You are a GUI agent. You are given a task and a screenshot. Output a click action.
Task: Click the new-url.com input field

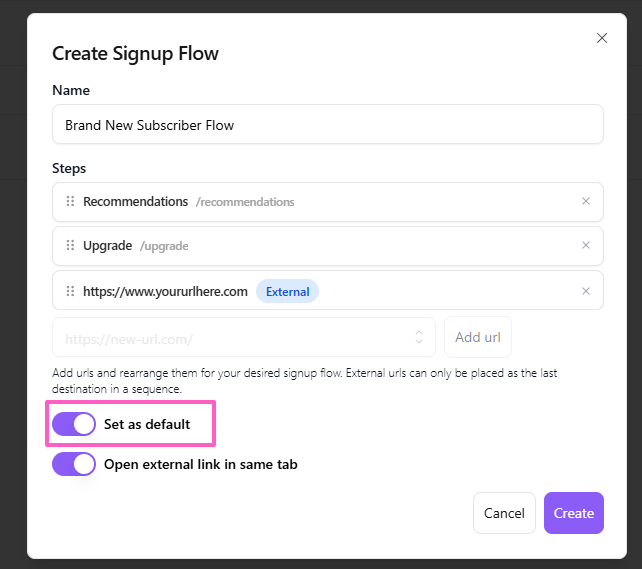230,338
